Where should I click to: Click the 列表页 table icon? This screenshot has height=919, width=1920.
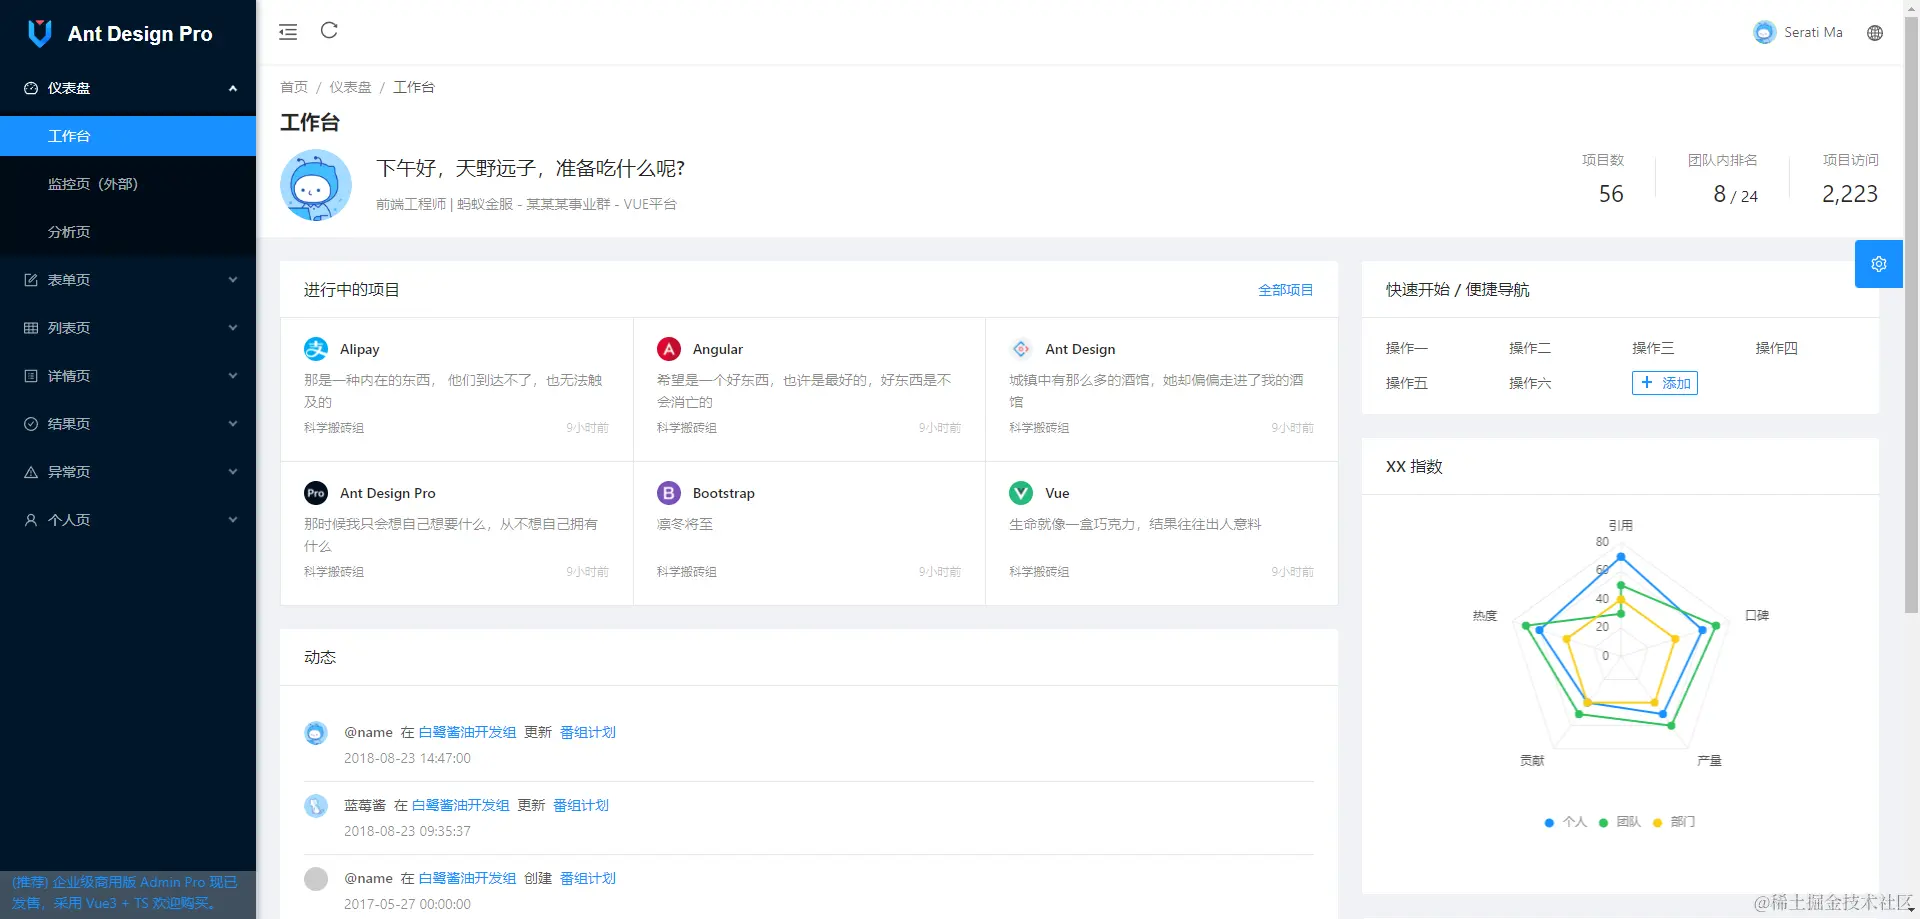(x=31, y=328)
